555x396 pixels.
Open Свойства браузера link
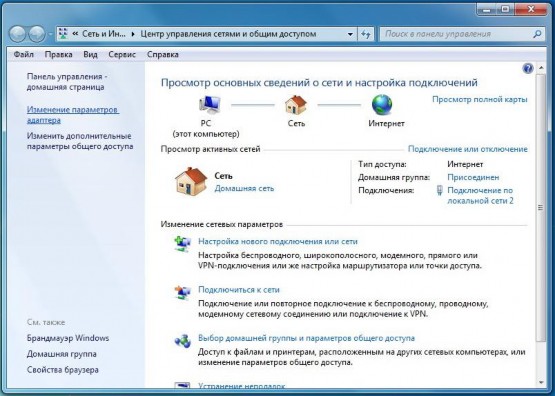tap(63, 370)
